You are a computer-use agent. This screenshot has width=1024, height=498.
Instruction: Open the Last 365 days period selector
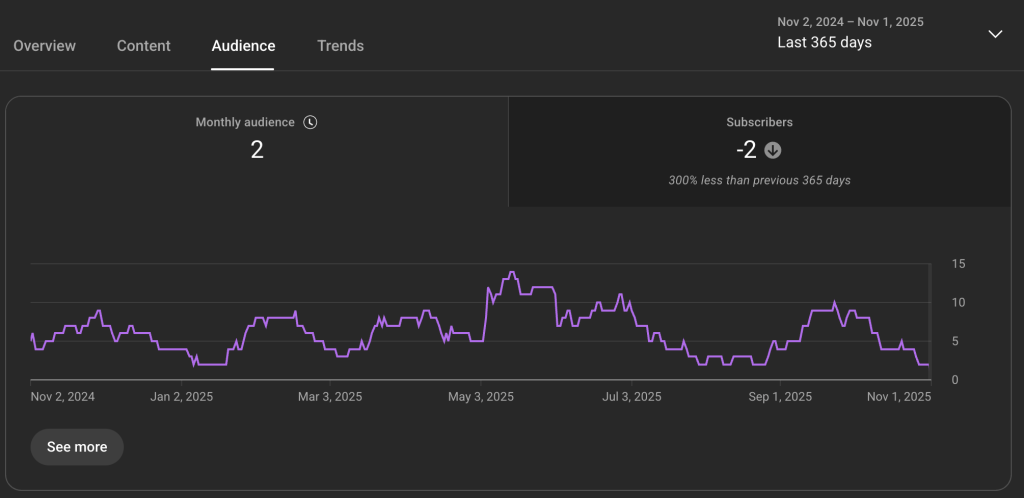click(x=824, y=42)
